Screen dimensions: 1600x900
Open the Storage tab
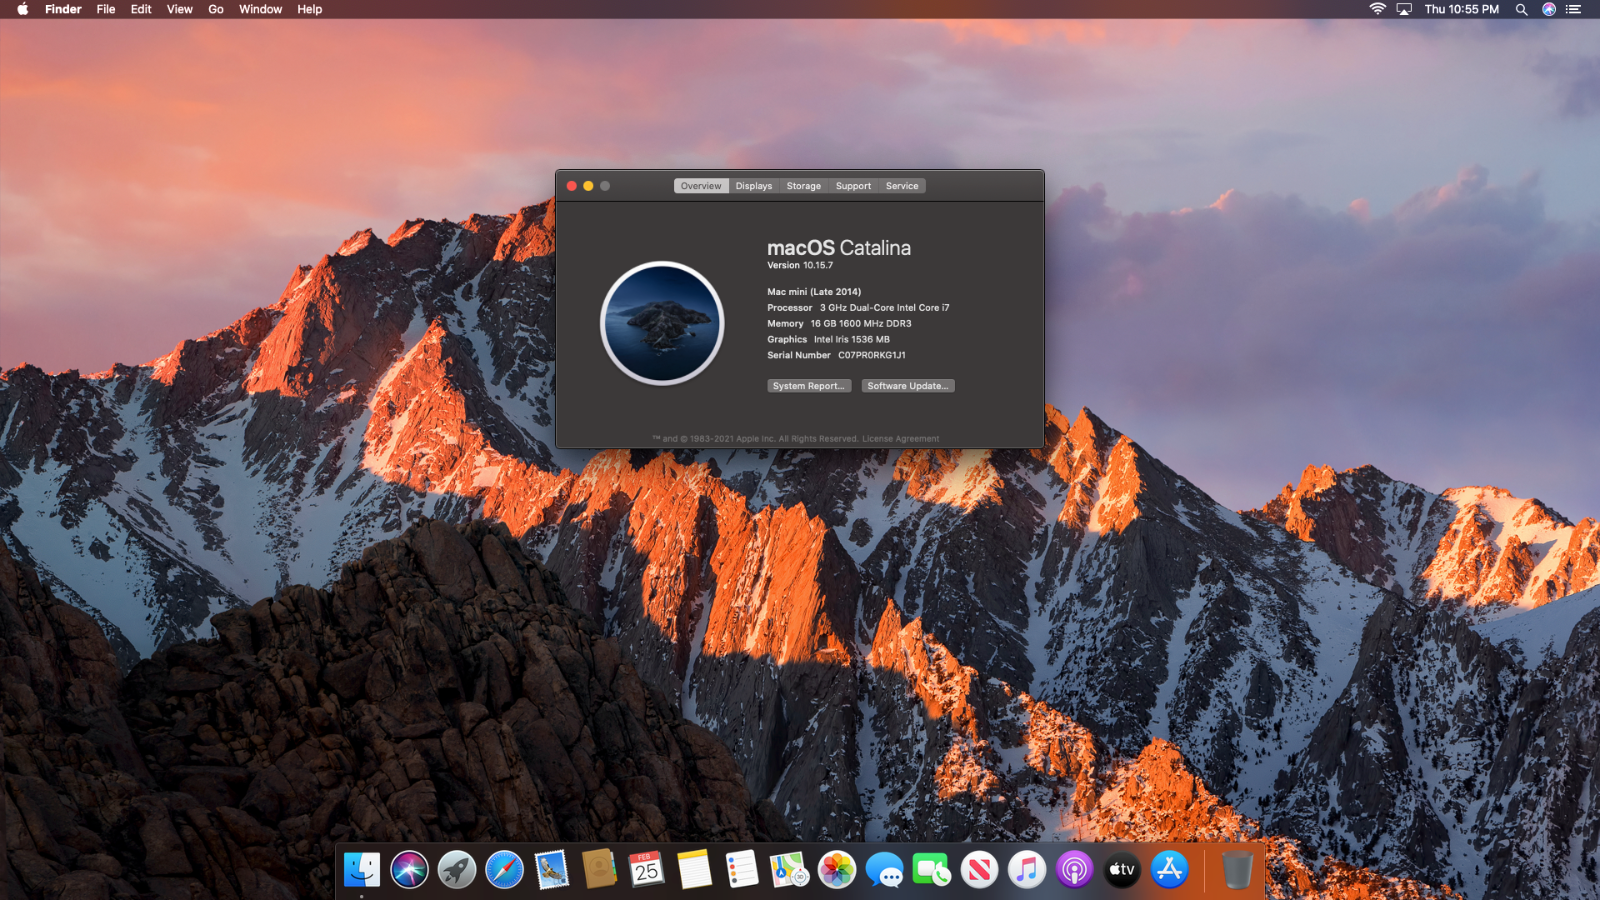pos(803,186)
